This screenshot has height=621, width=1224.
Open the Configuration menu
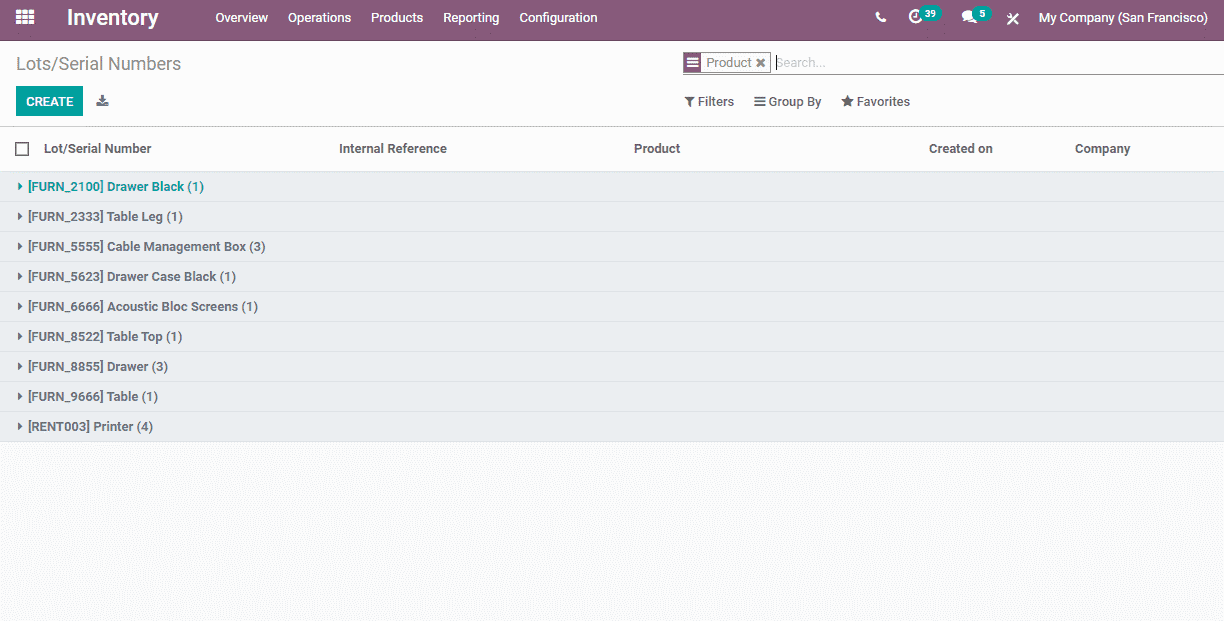click(x=558, y=18)
